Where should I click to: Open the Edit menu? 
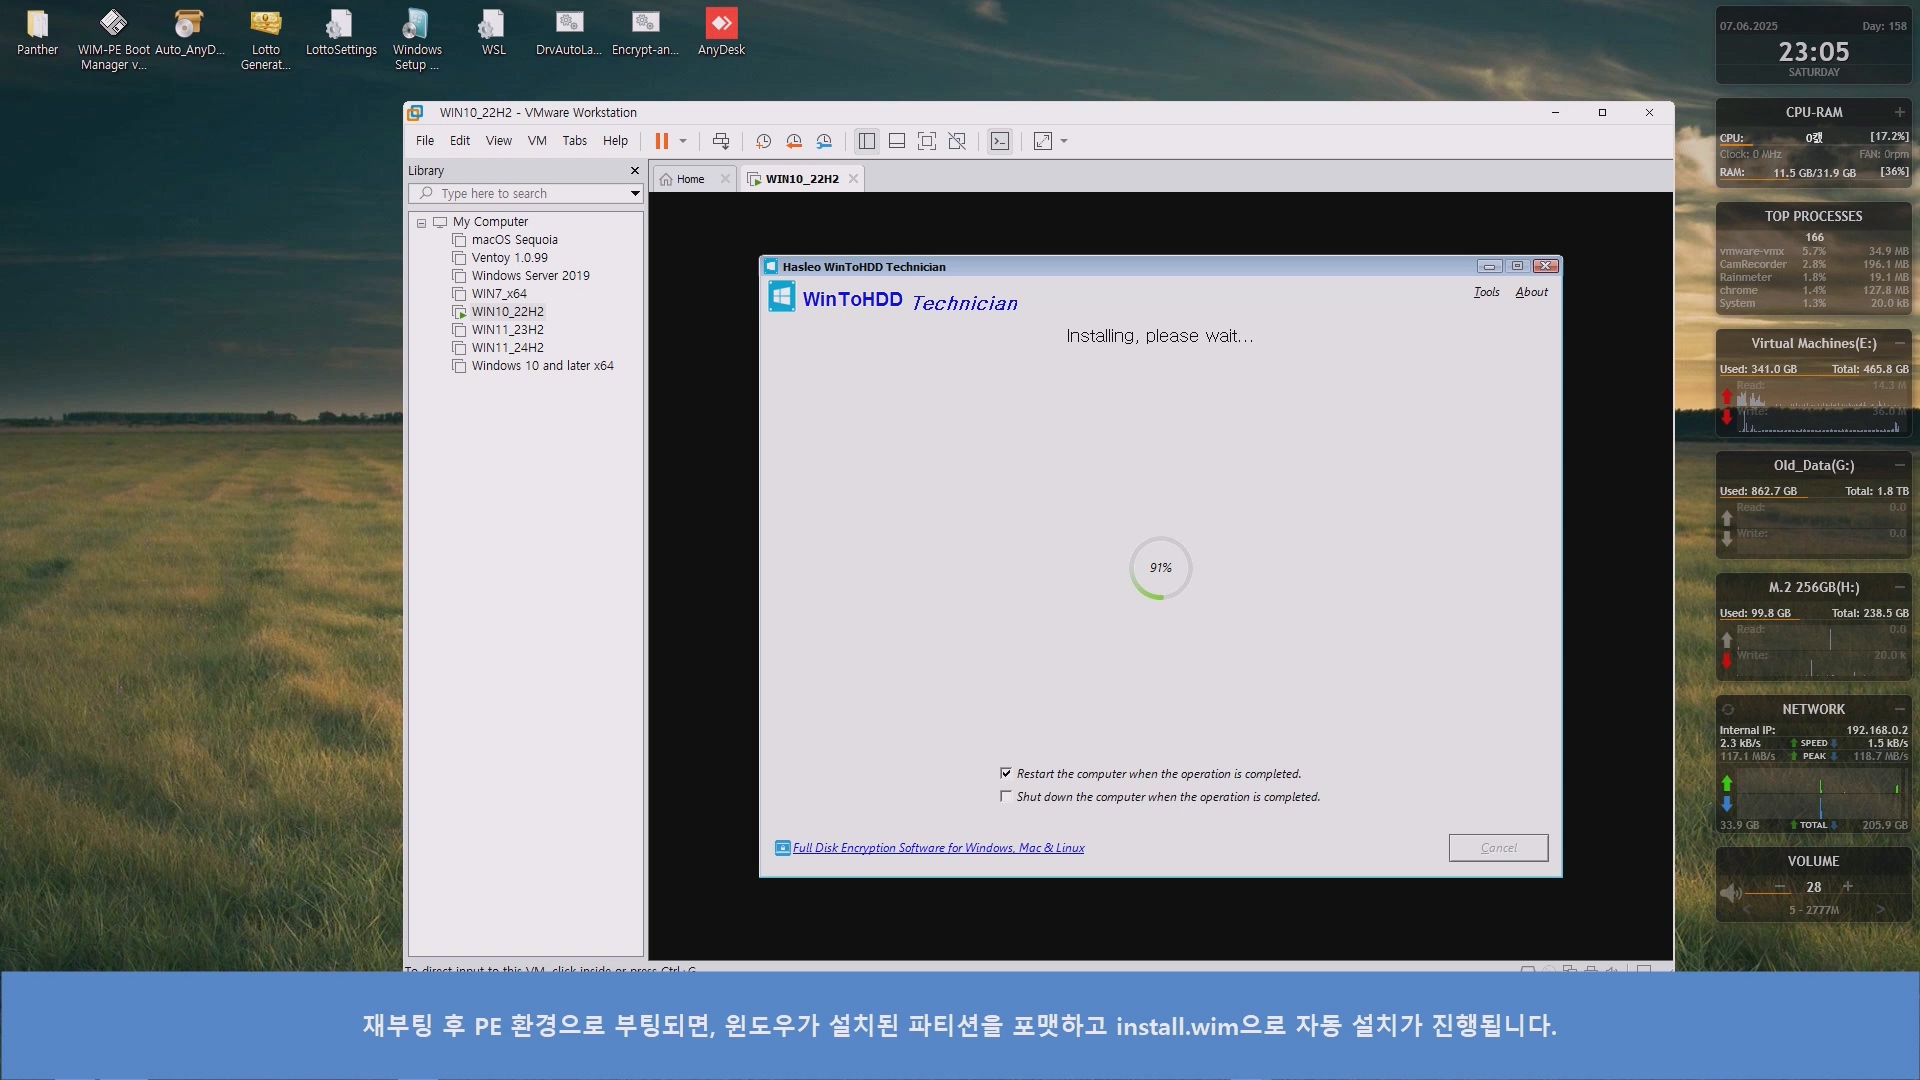(x=460, y=141)
